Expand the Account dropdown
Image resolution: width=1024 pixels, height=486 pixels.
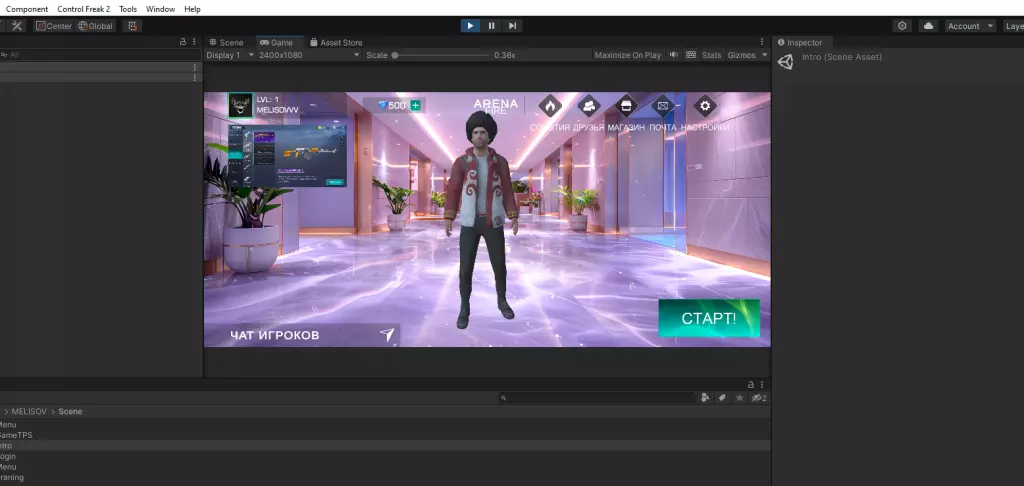coord(970,26)
